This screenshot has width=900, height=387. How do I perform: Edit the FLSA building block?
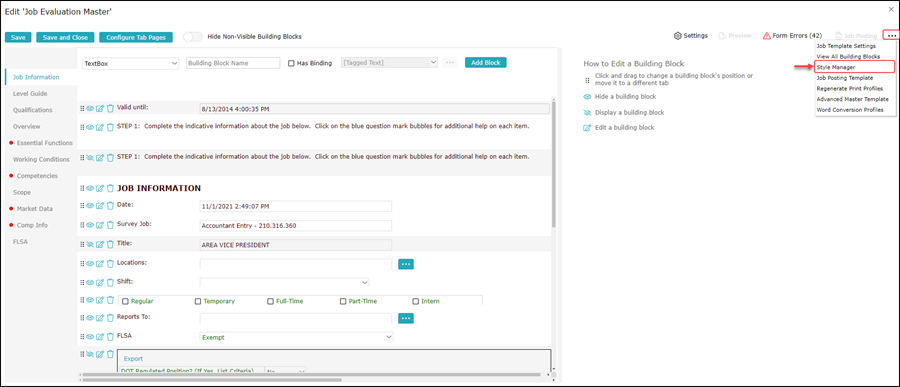[x=100, y=336]
